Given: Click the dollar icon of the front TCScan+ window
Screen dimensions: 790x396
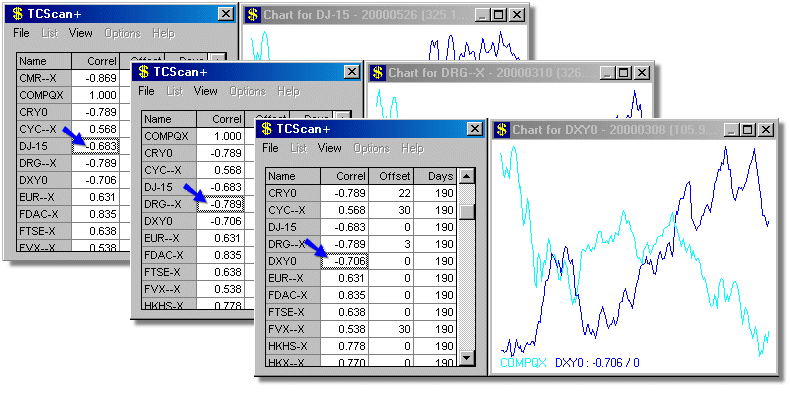Looking at the screenshot, I should click(x=268, y=129).
